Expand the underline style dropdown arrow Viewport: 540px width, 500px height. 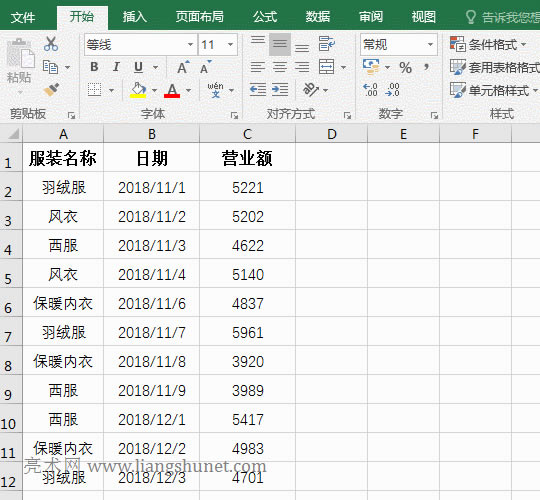click(155, 67)
